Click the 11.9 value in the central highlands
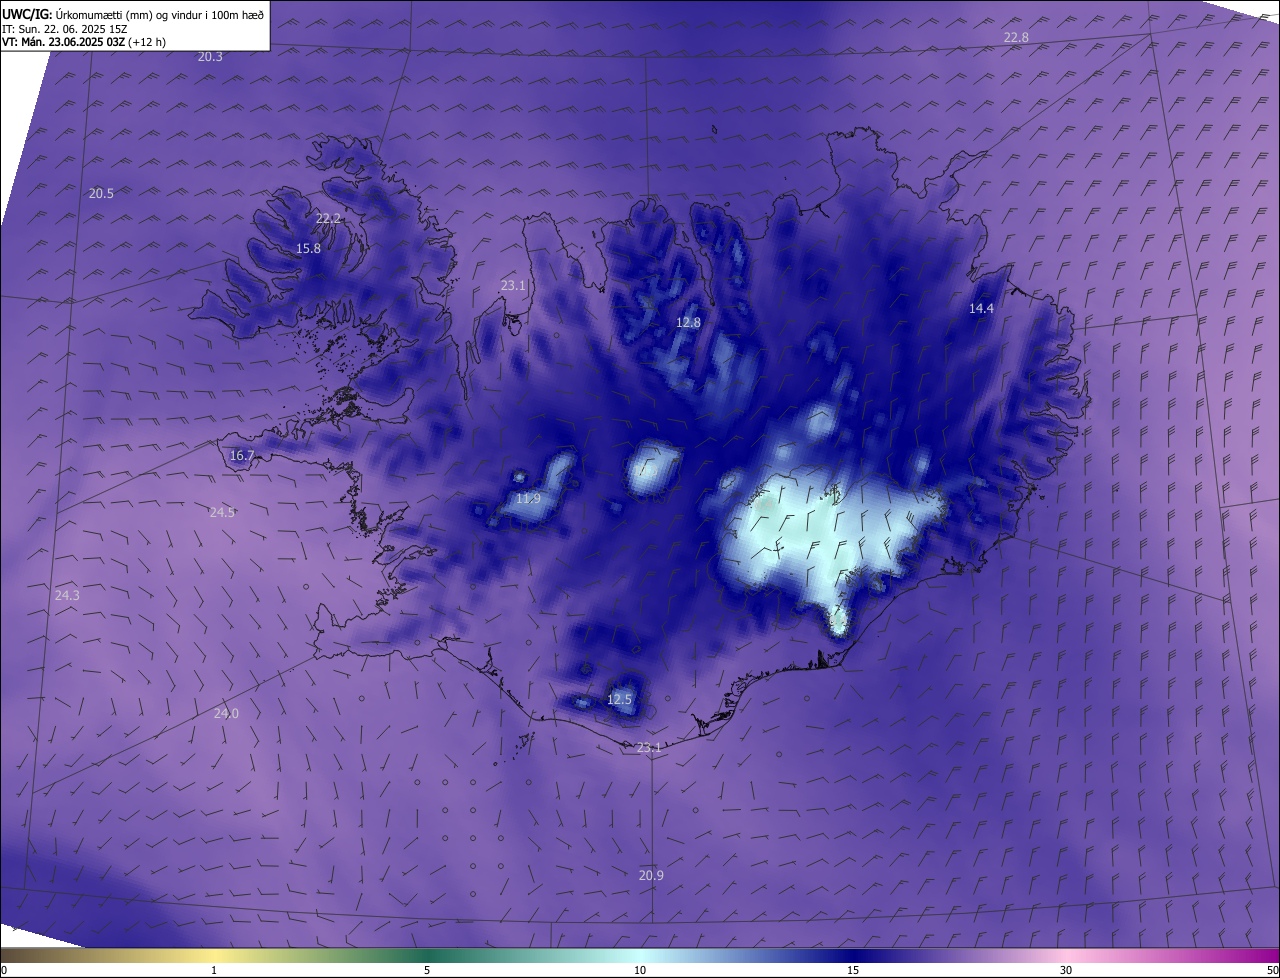This screenshot has height=978, width=1280. [x=528, y=498]
